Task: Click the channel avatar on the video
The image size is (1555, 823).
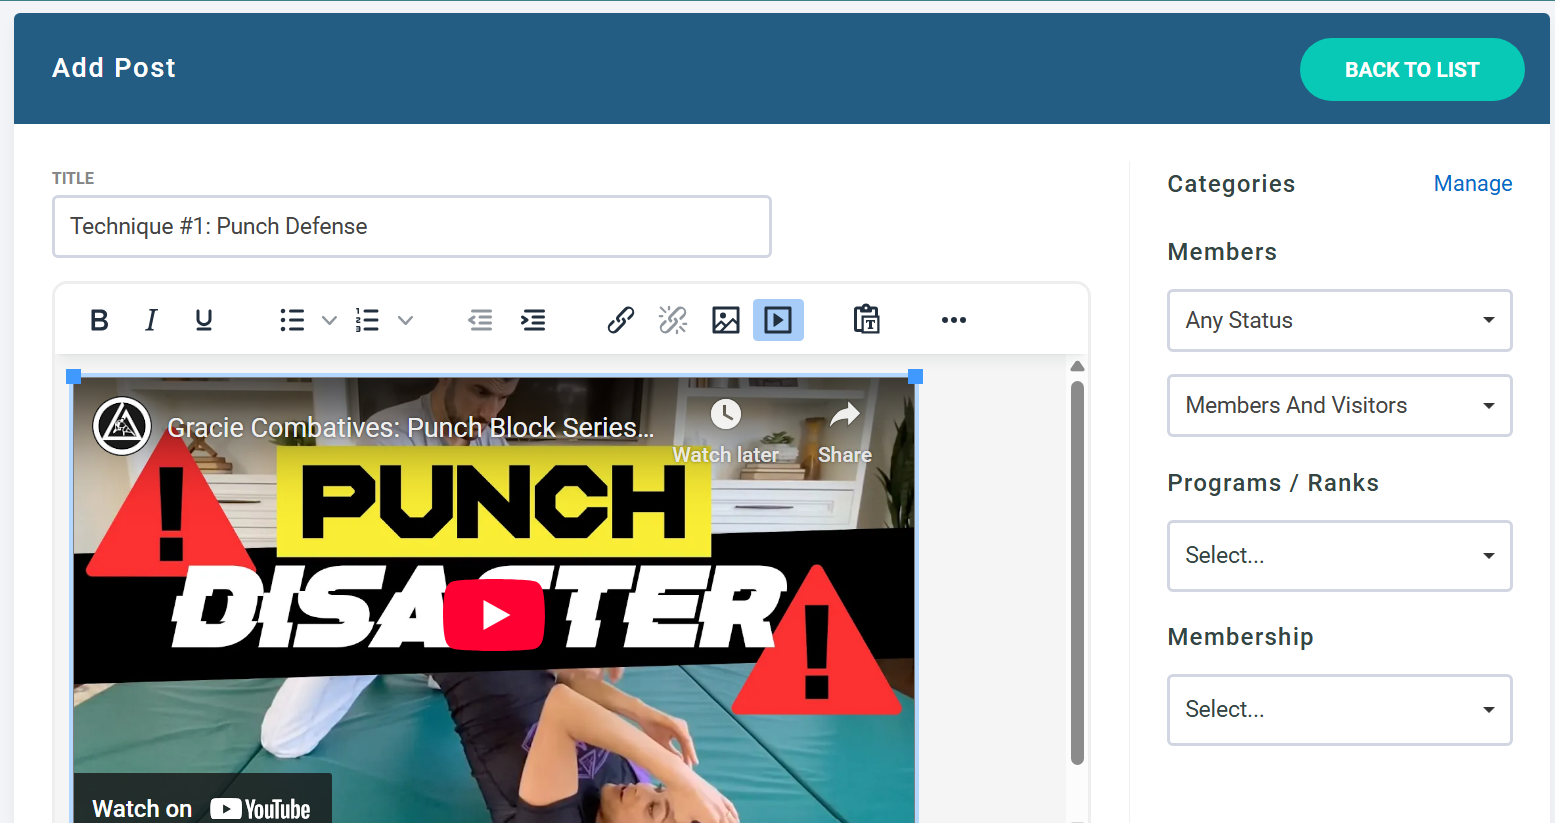Action: pos(122,426)
